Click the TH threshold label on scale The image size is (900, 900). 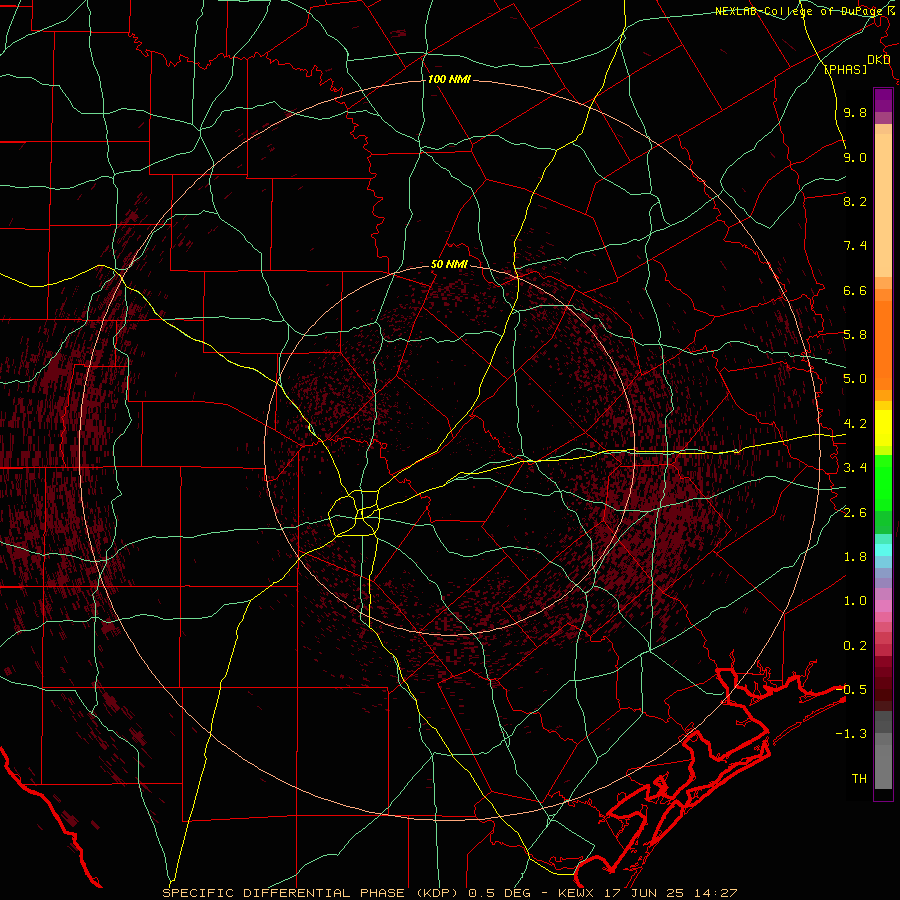tap(859, 778)
